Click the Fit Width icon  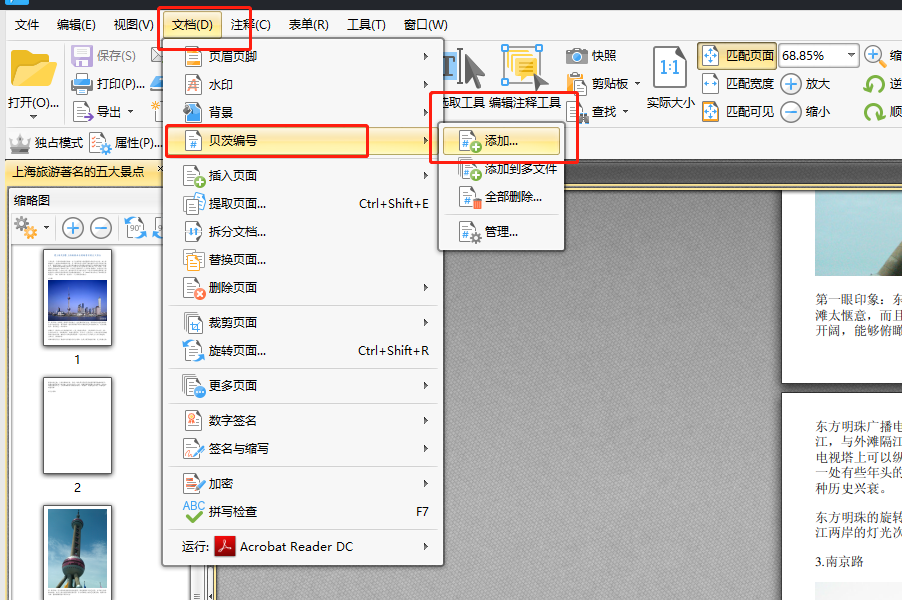point(710,84)
